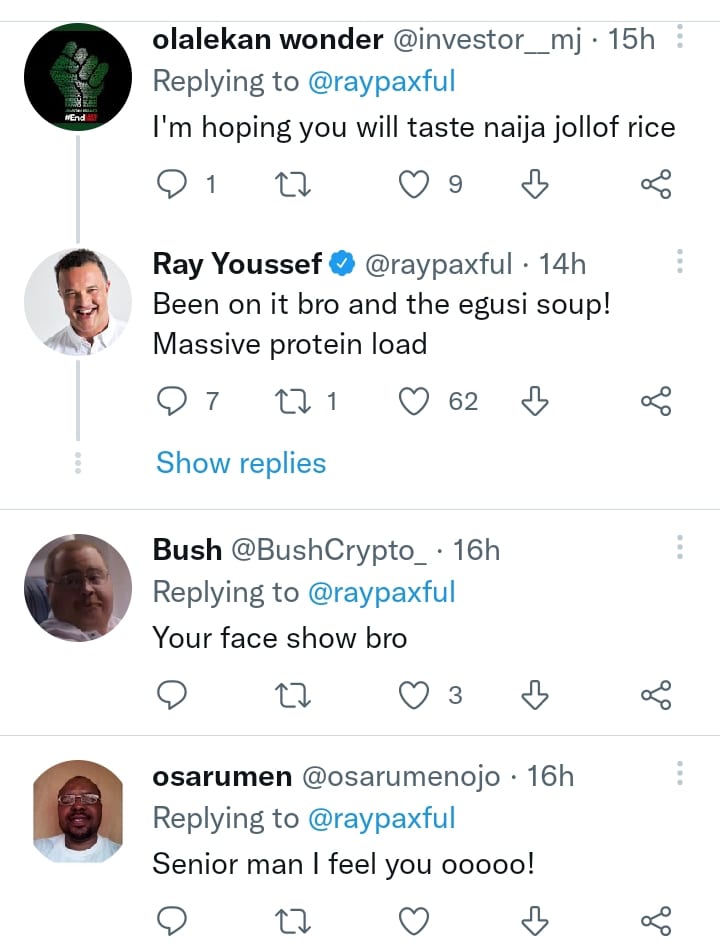The image size is (720, 952).
Task: Share Ray Youssef's reply tweet
Action: pos(655,402)
